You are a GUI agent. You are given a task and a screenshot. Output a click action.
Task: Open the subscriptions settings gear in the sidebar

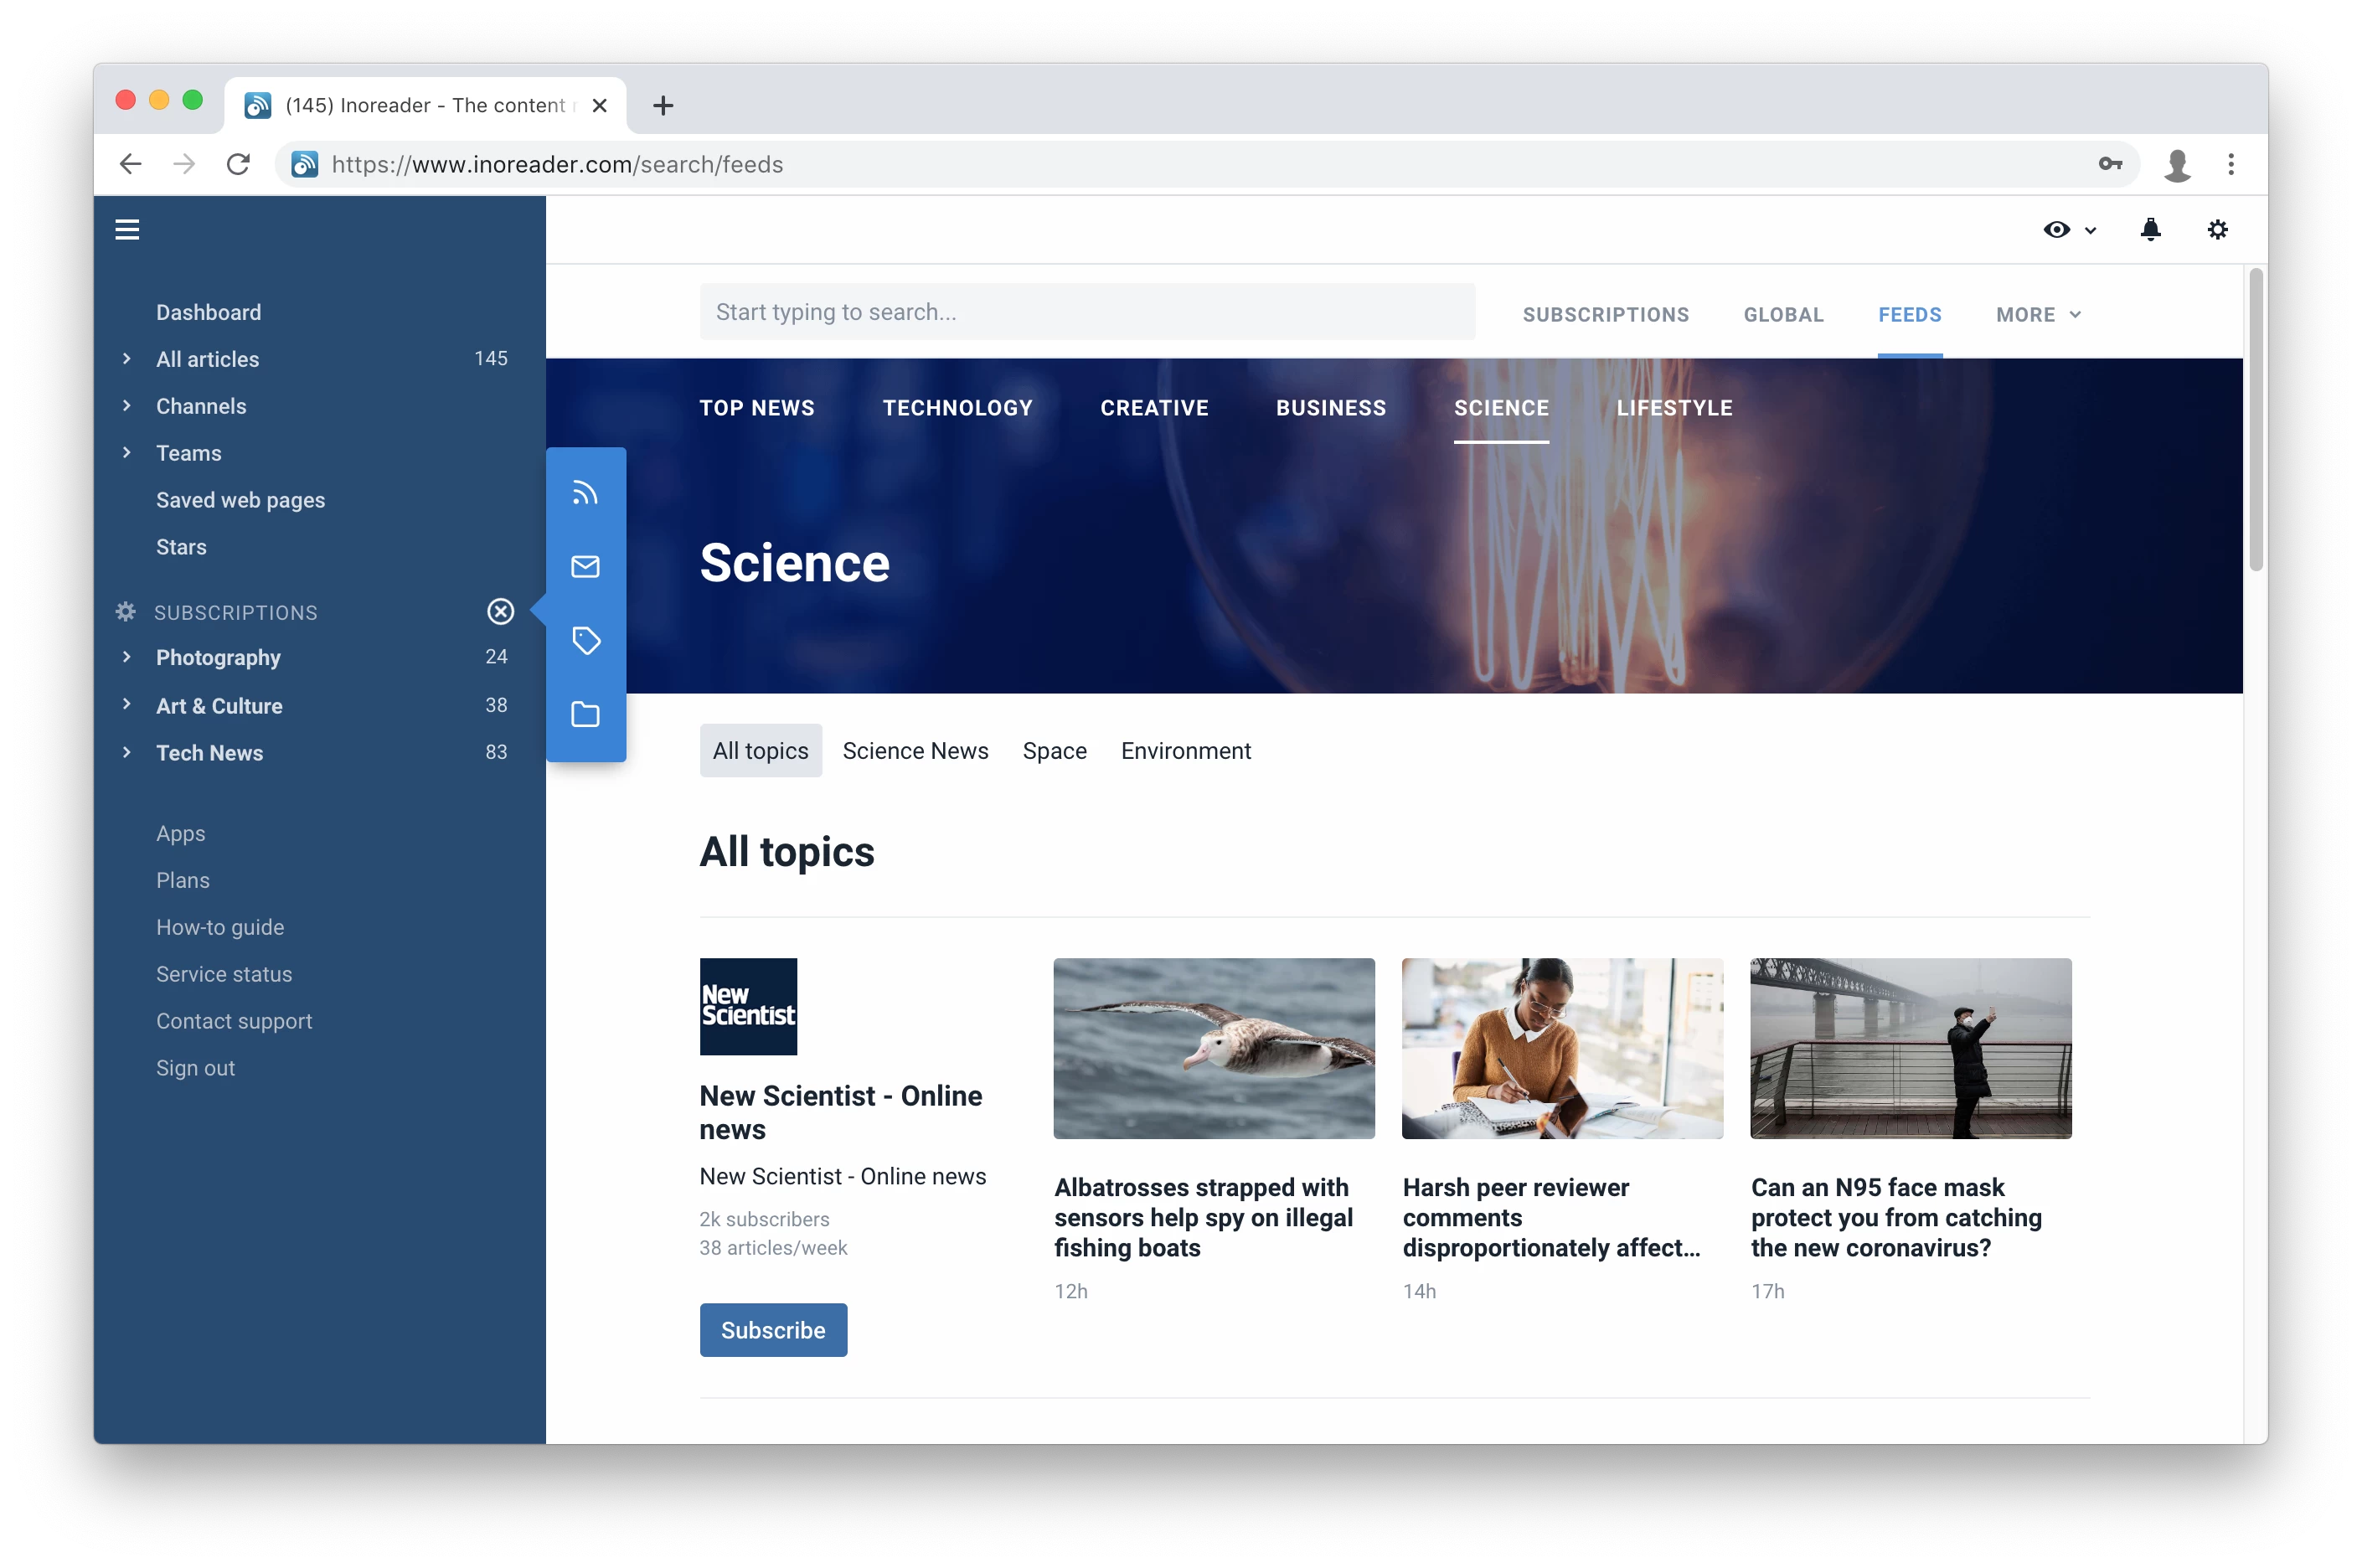click(x=124, y=611)
